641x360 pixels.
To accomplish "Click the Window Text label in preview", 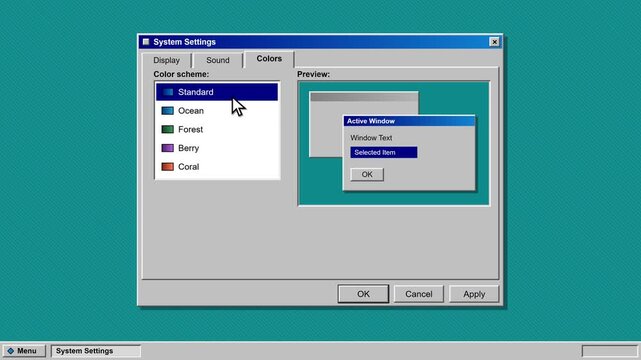I will (371, 138).
